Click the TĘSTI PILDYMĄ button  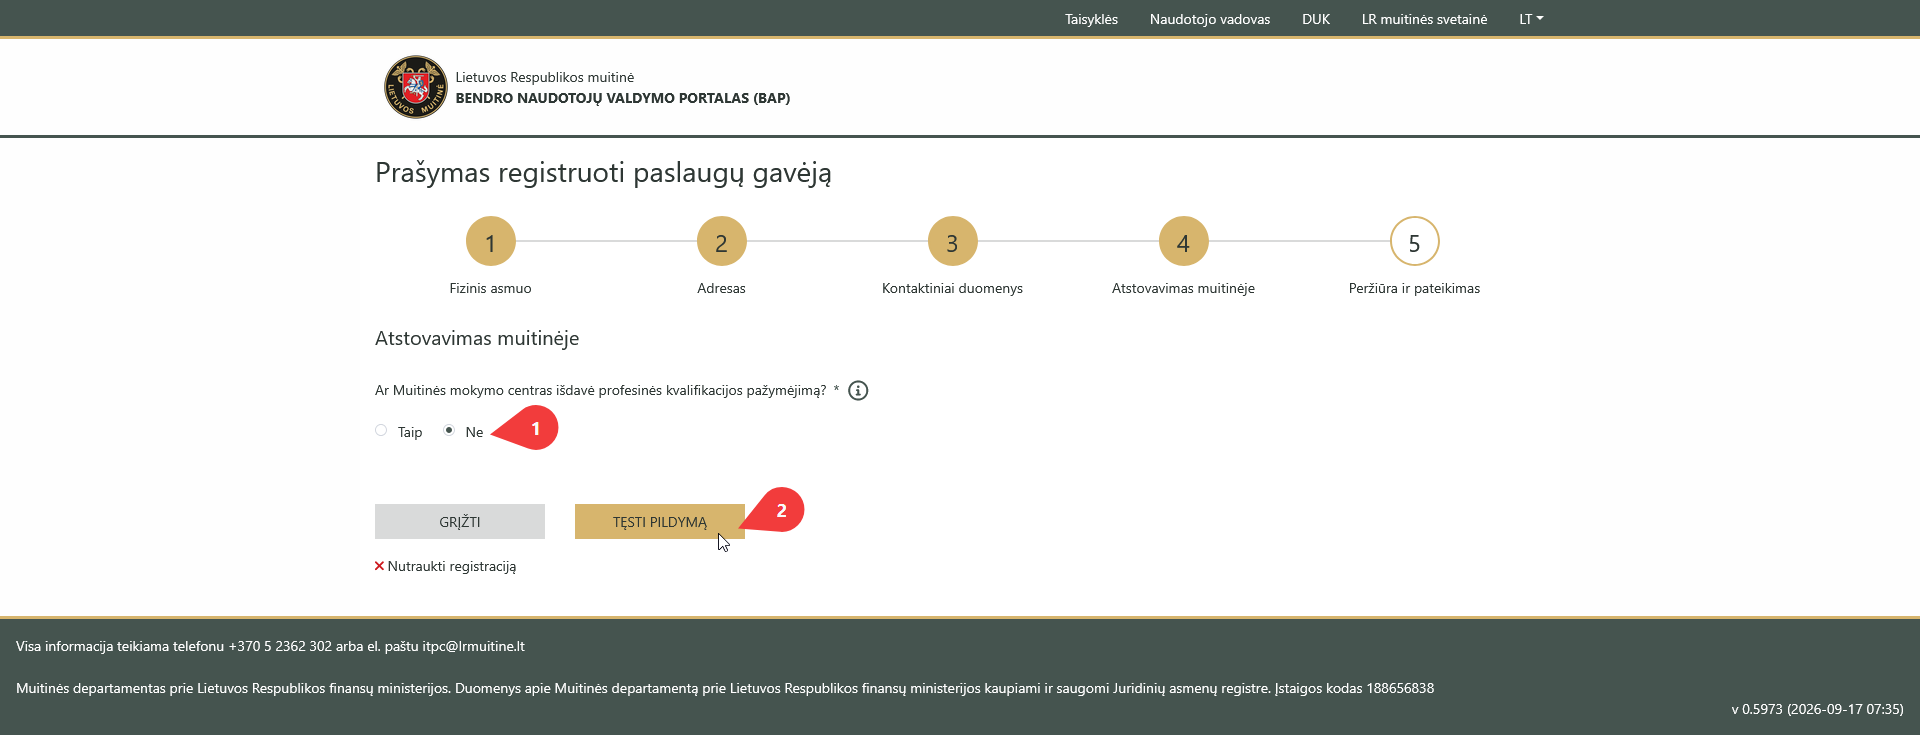click(x=660, y=522)
